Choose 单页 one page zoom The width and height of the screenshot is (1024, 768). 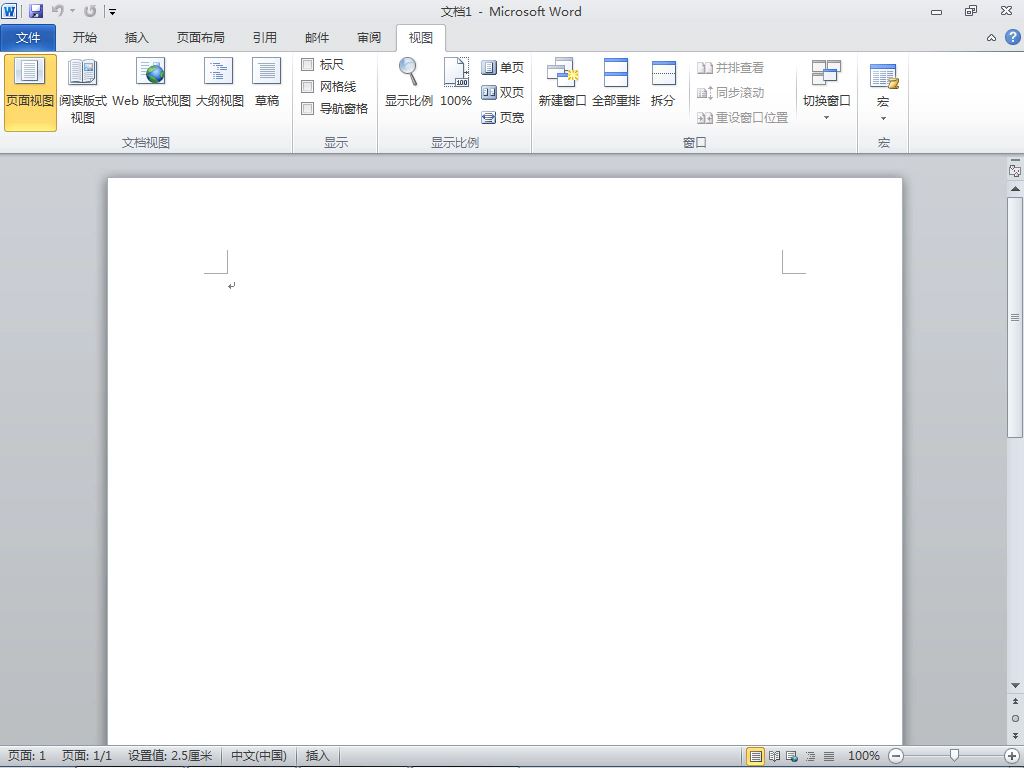pyautogui.click(x=502, y=67)
